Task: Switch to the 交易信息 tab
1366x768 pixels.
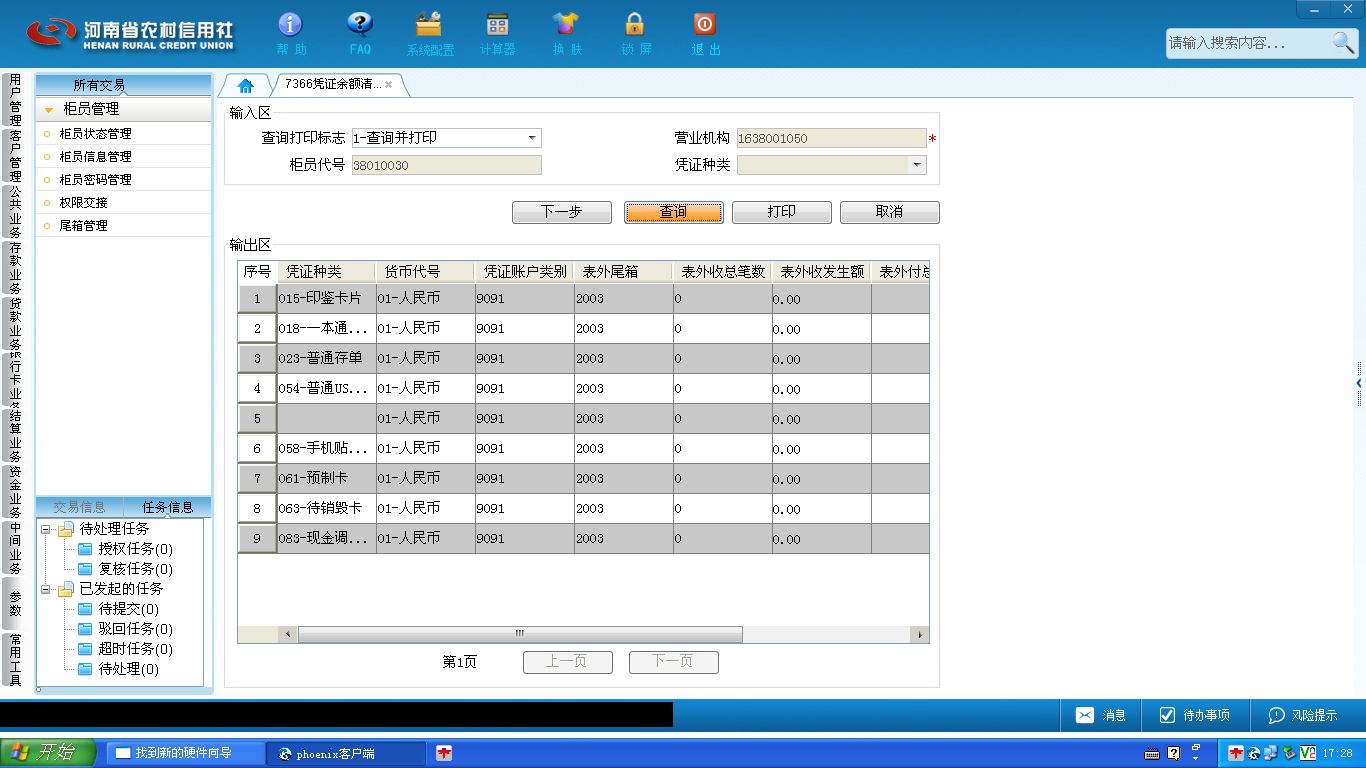Action: pyautogui.click(x=79, y=507)
